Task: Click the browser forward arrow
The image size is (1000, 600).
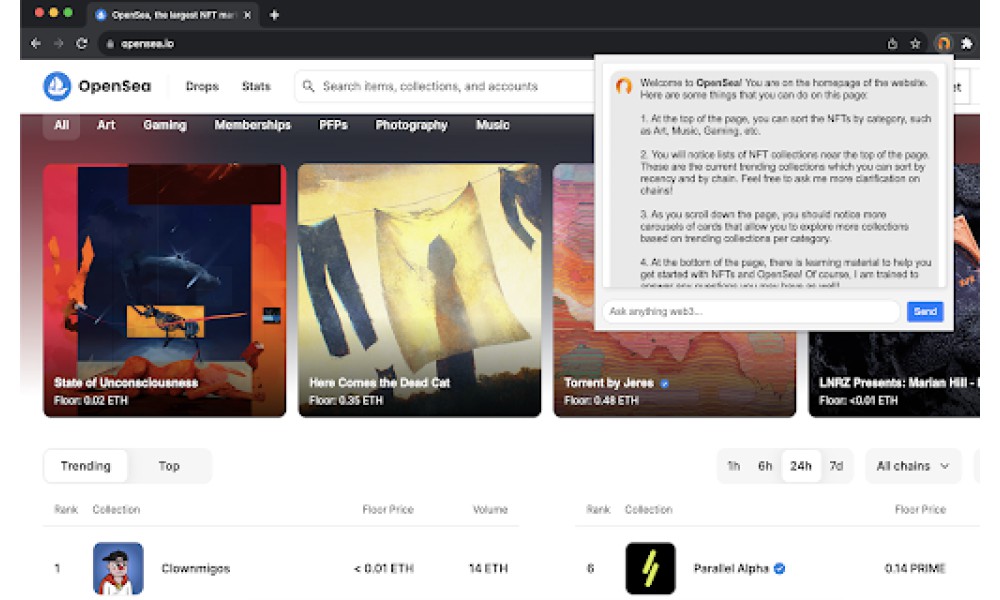Action: (59, 43)
